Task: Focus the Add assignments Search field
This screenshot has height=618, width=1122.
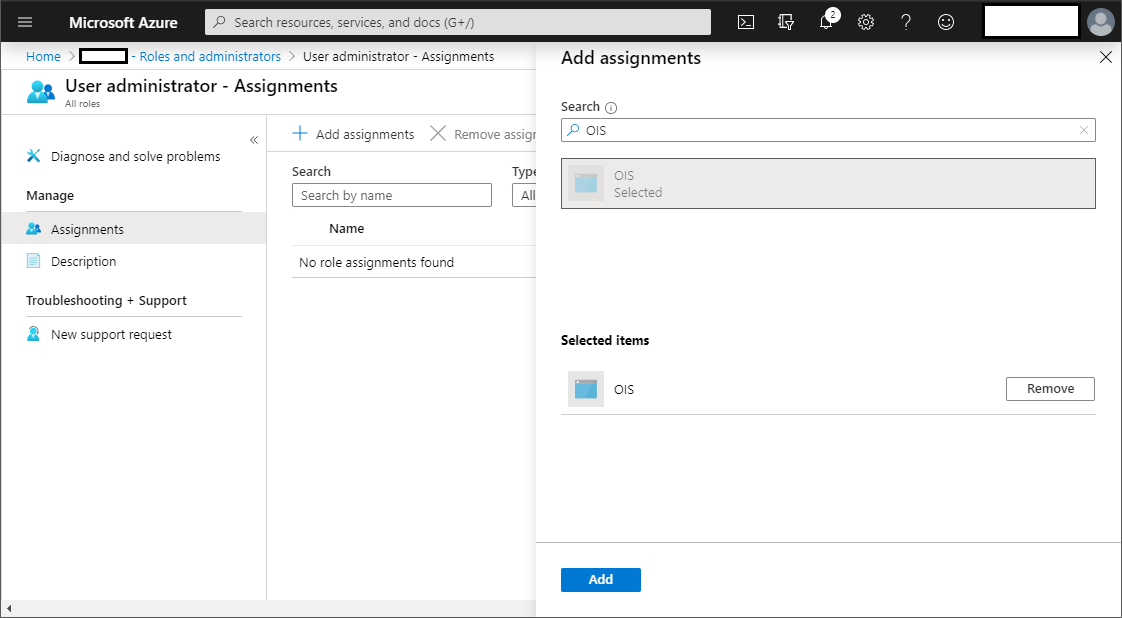Action: [x=828, y=130]
